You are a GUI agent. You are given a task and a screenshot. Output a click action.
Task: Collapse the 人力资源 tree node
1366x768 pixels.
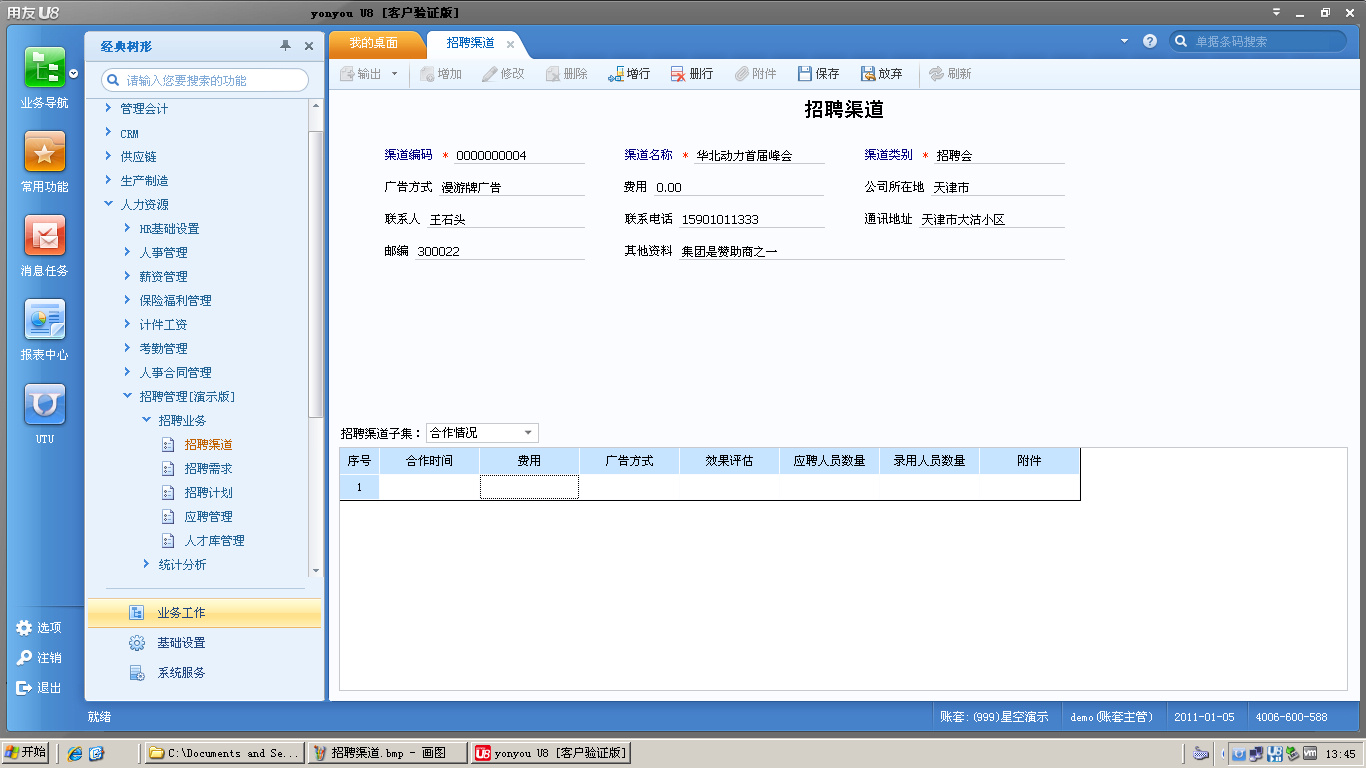click(108, 204)
